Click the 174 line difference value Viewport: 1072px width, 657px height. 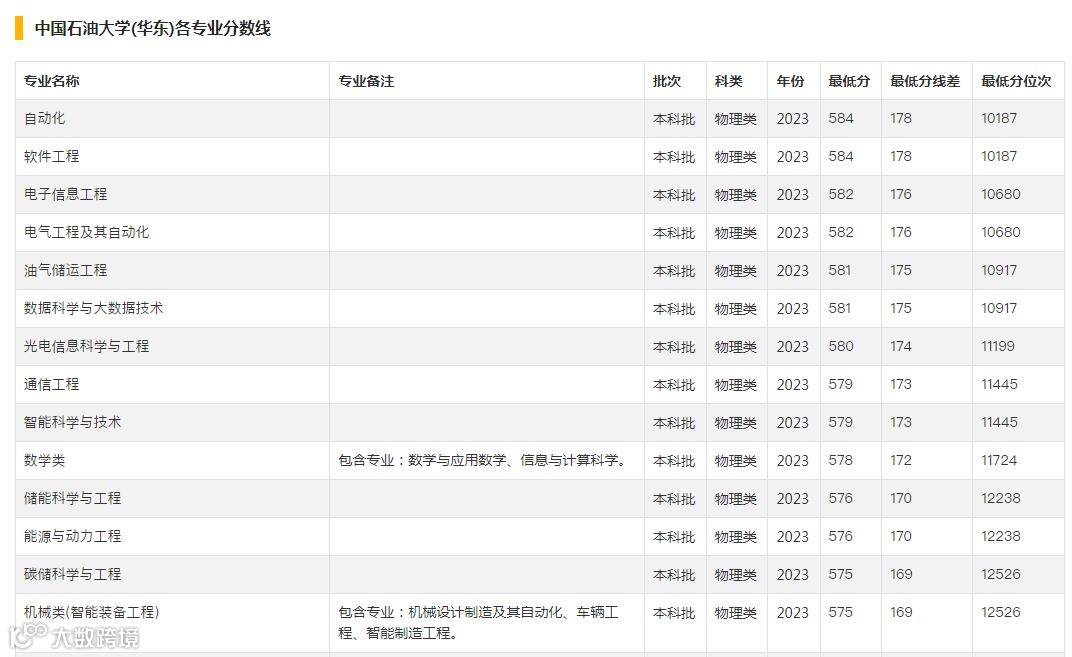901,347
